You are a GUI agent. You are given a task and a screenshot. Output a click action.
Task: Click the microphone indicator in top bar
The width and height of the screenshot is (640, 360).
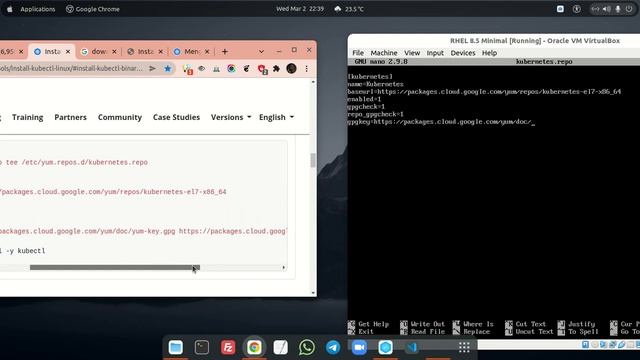coord(618,9)
